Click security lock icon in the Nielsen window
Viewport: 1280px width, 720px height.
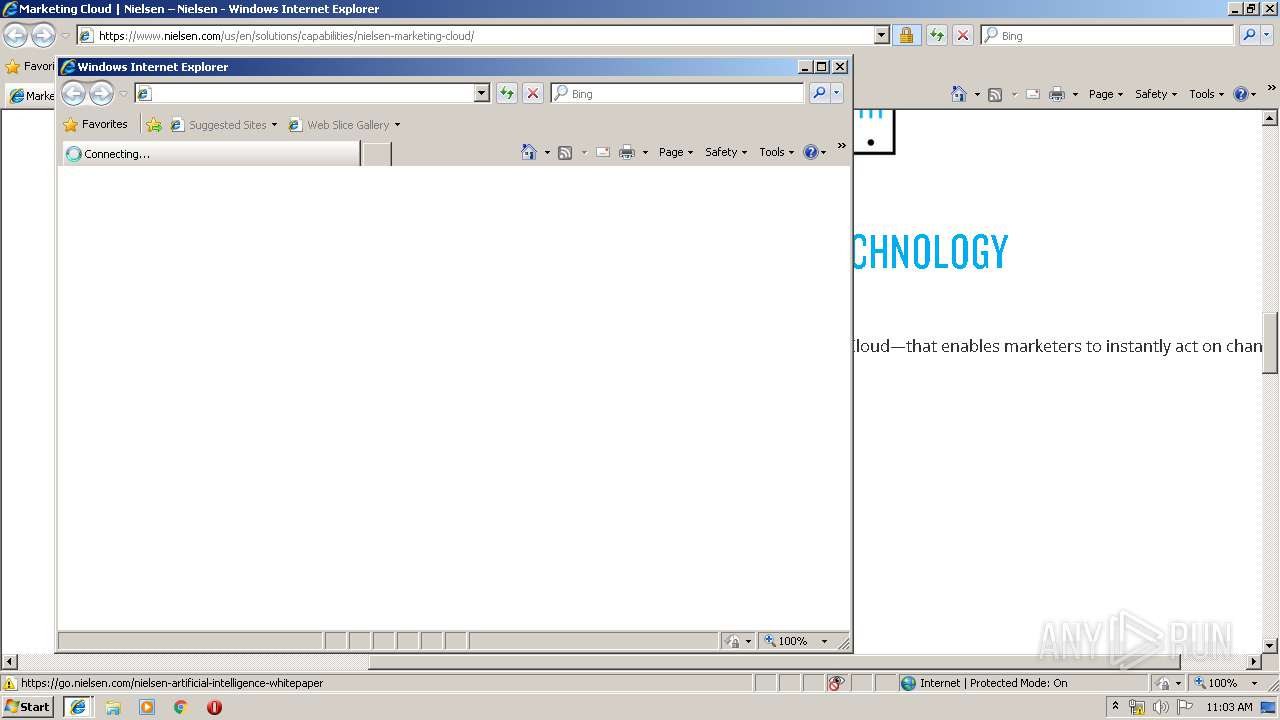906,35
